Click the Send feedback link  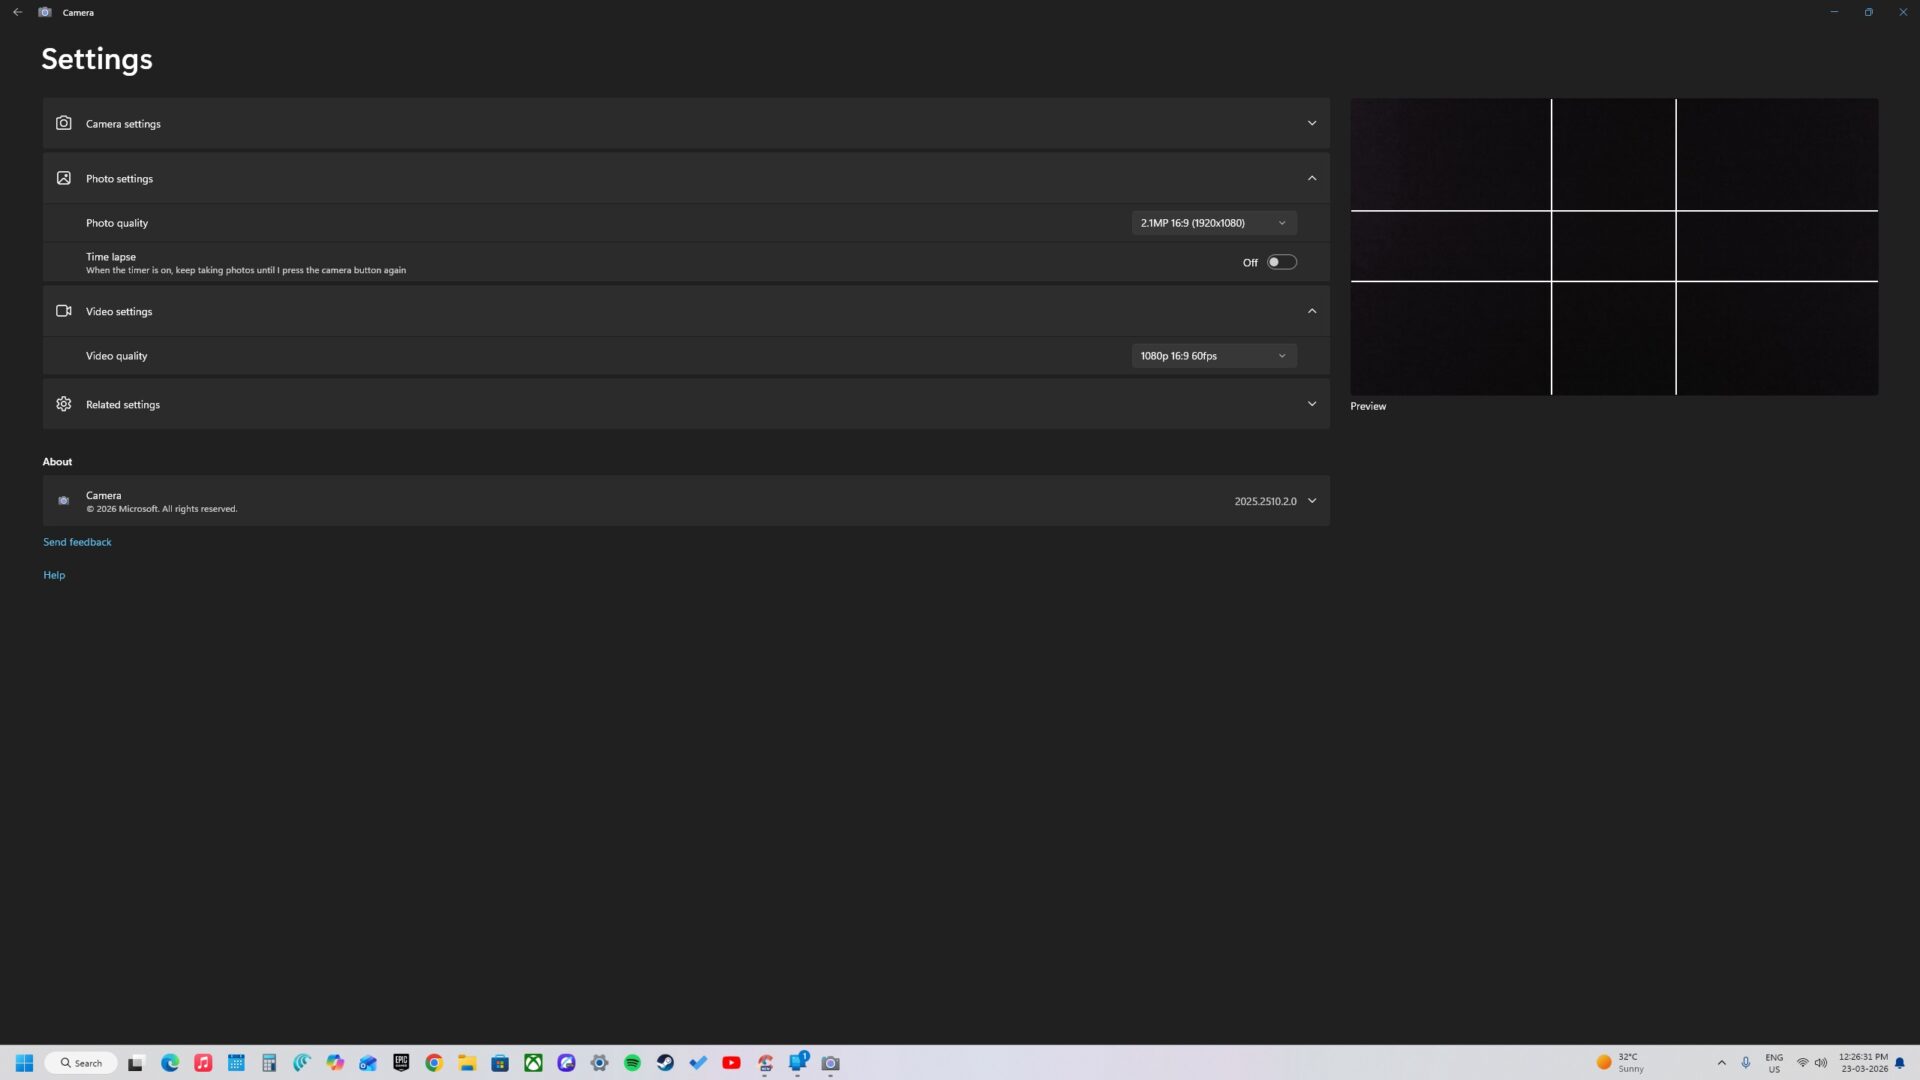tap(77, 541)
